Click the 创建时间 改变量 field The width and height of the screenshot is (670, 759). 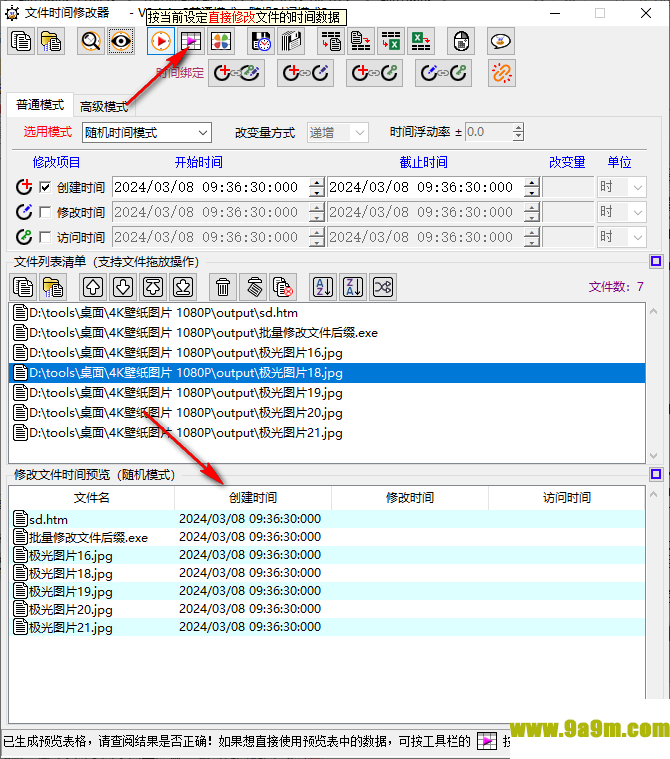[x=568, y=187]
